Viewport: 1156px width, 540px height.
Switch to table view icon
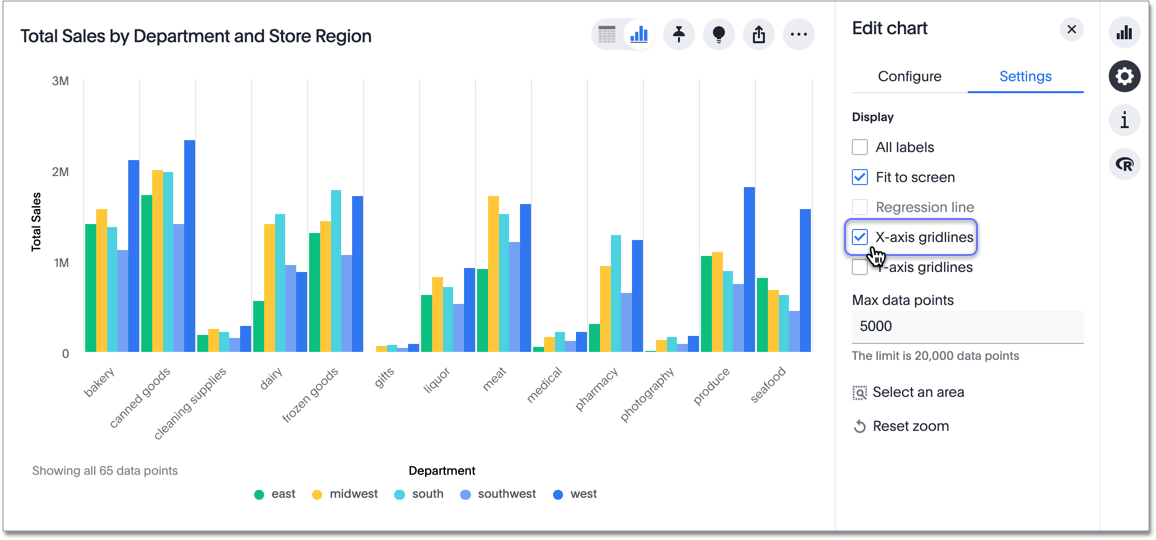(x=607, y=35)
